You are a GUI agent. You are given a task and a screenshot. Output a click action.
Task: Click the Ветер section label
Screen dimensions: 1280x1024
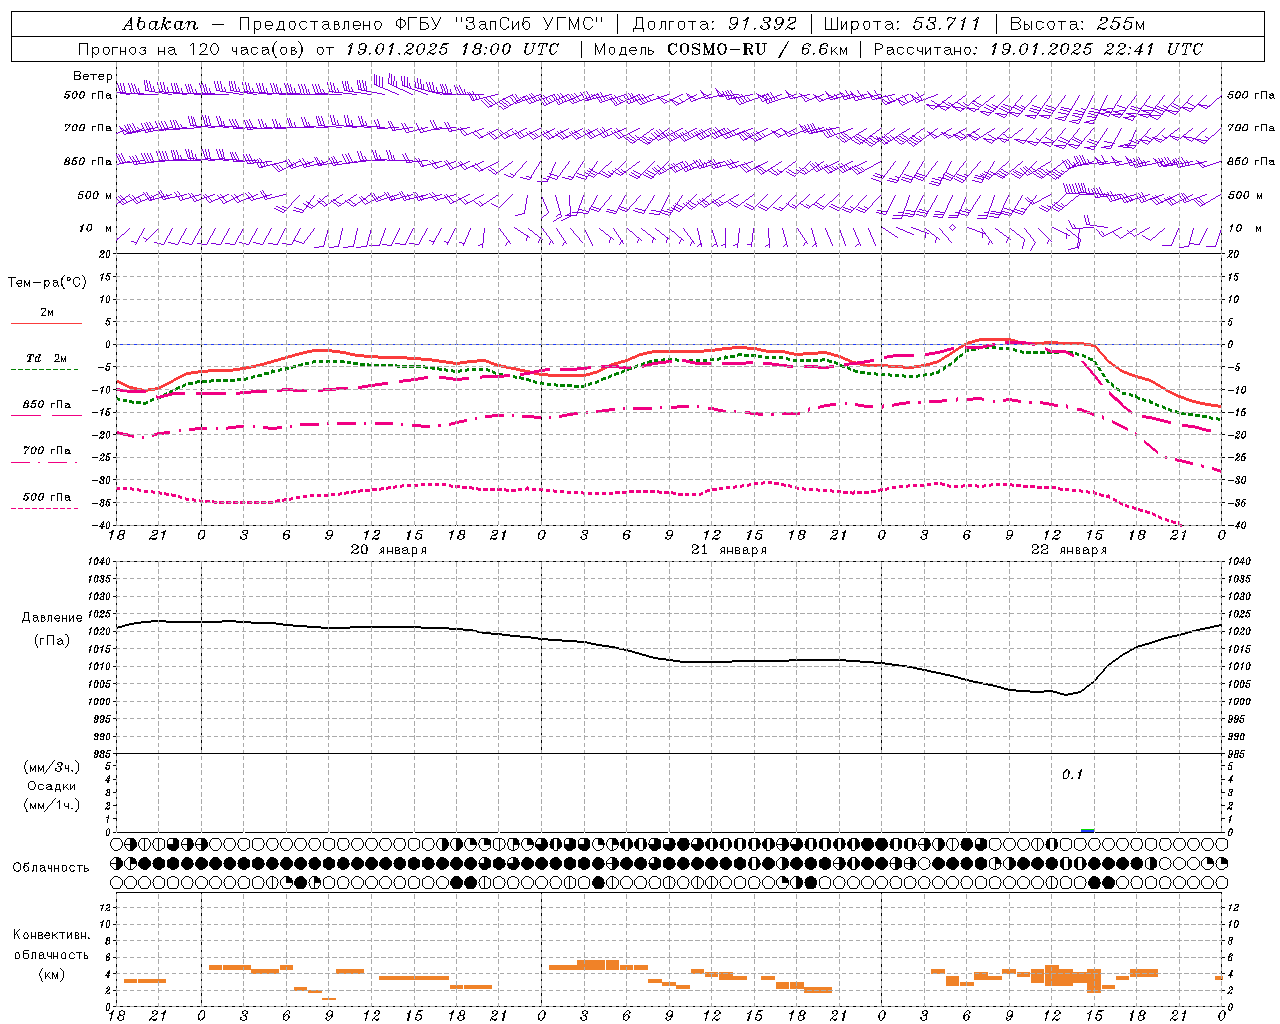point(92,76)
